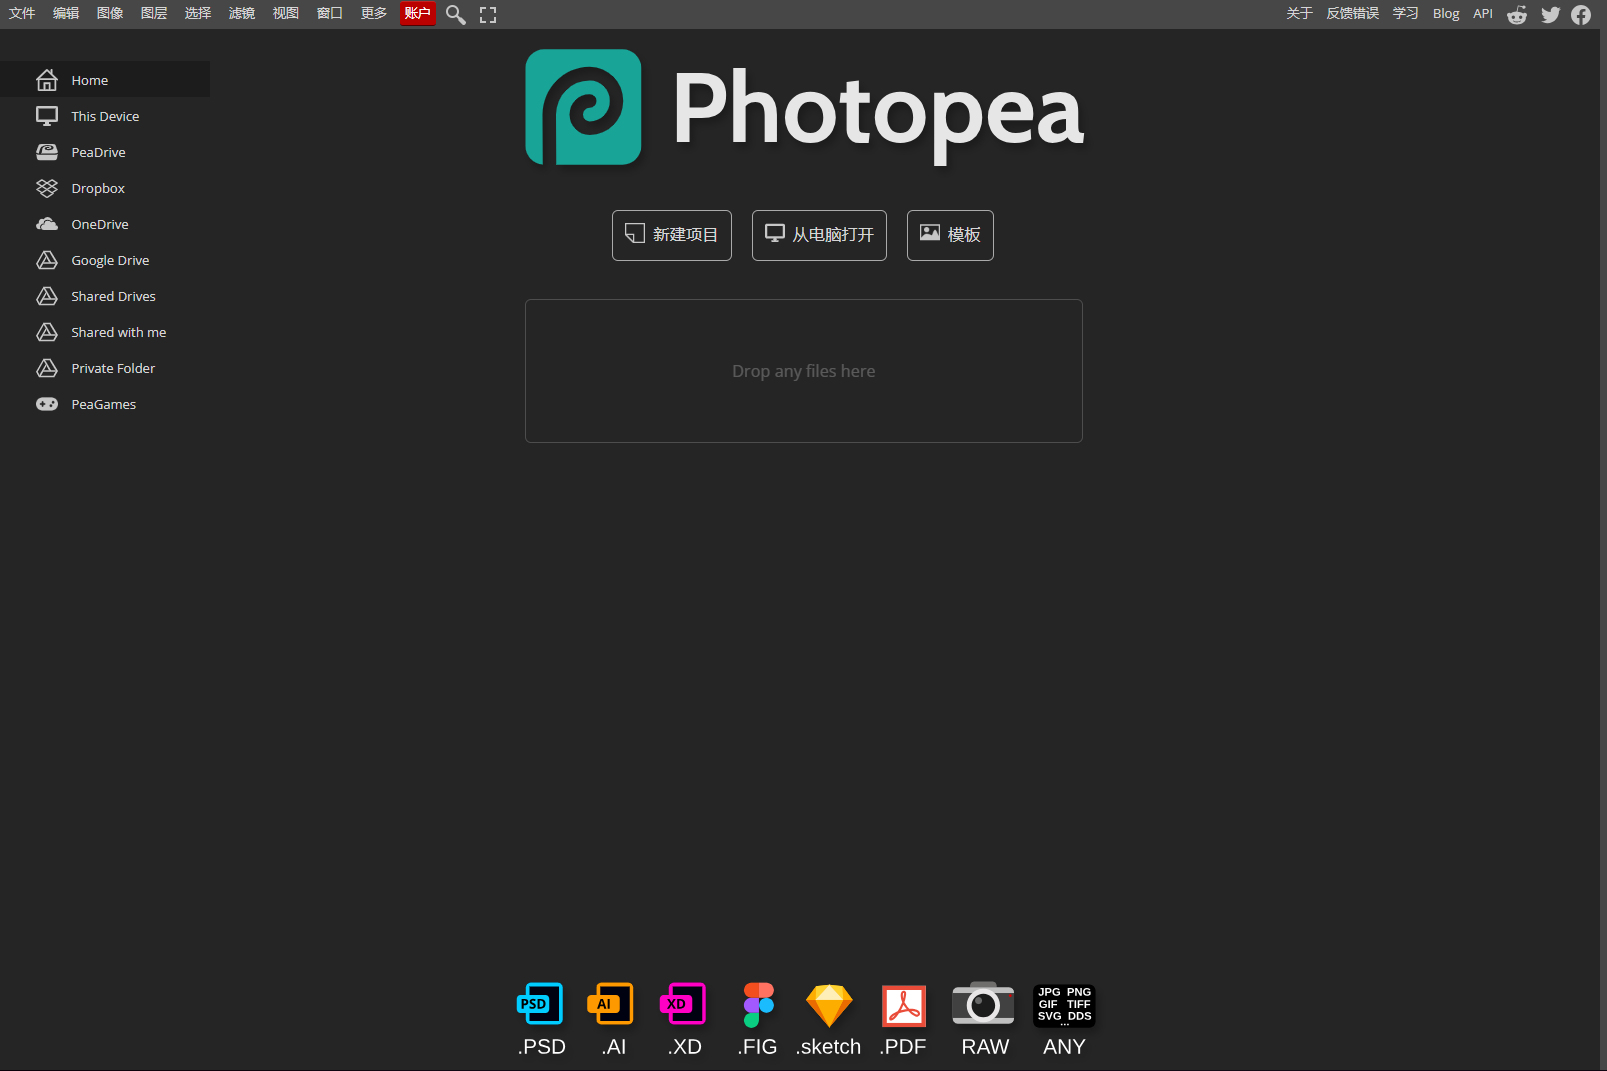The width and height of the screenshot is (1607, 1071).
Task: Click the .PDF format icon
Action: [x=904, y=1006]
